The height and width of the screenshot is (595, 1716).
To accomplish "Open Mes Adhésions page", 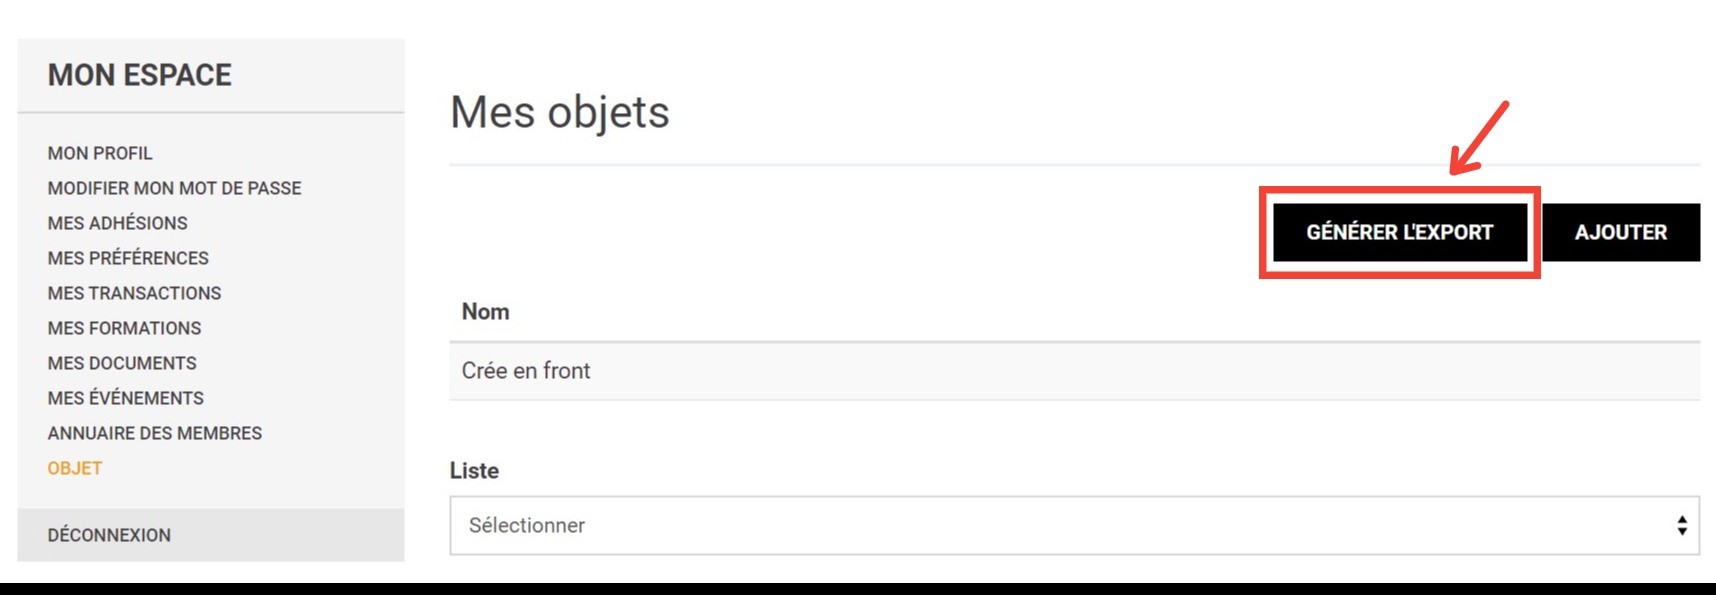I will pos(117,223).
